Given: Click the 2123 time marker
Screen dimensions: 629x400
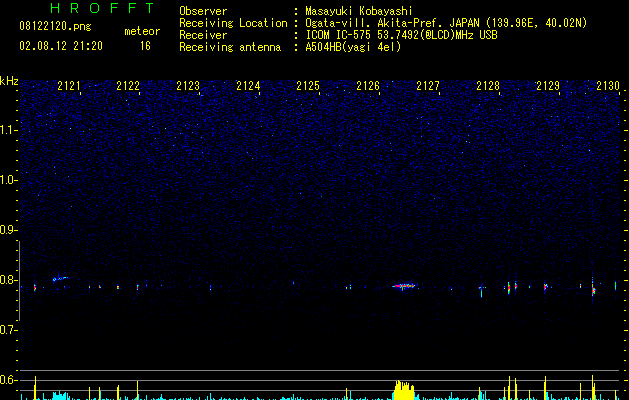Looking at the screenshot, I should (188, 86).
